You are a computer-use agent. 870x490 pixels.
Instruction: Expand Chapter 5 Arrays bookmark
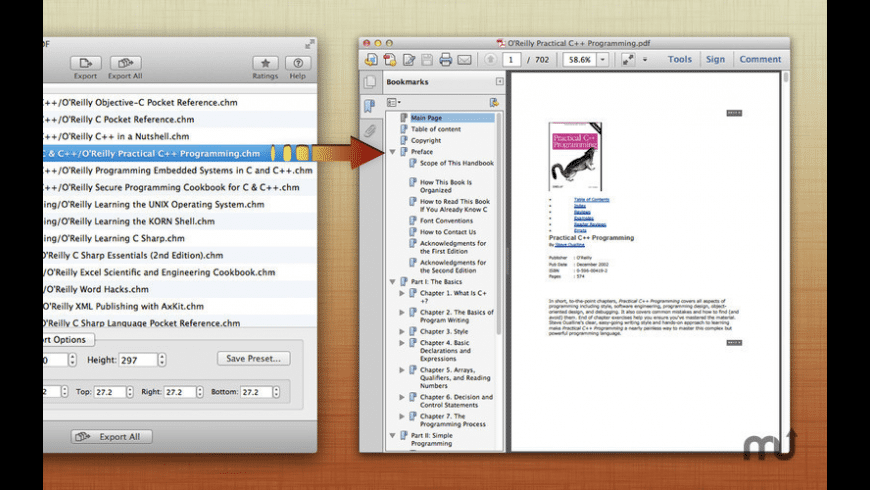(x=402, y=370)
